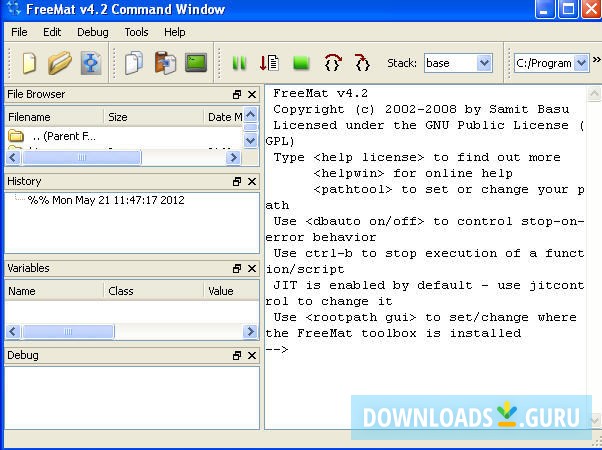Close the History panel
This screenshot has width=602, height=450.
(252, 182)
